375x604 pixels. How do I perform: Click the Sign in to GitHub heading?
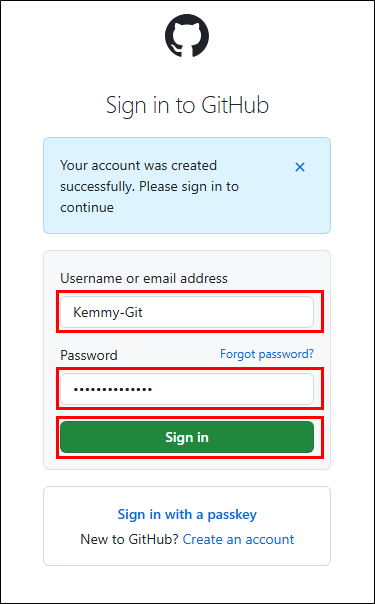tap(187, 105)
